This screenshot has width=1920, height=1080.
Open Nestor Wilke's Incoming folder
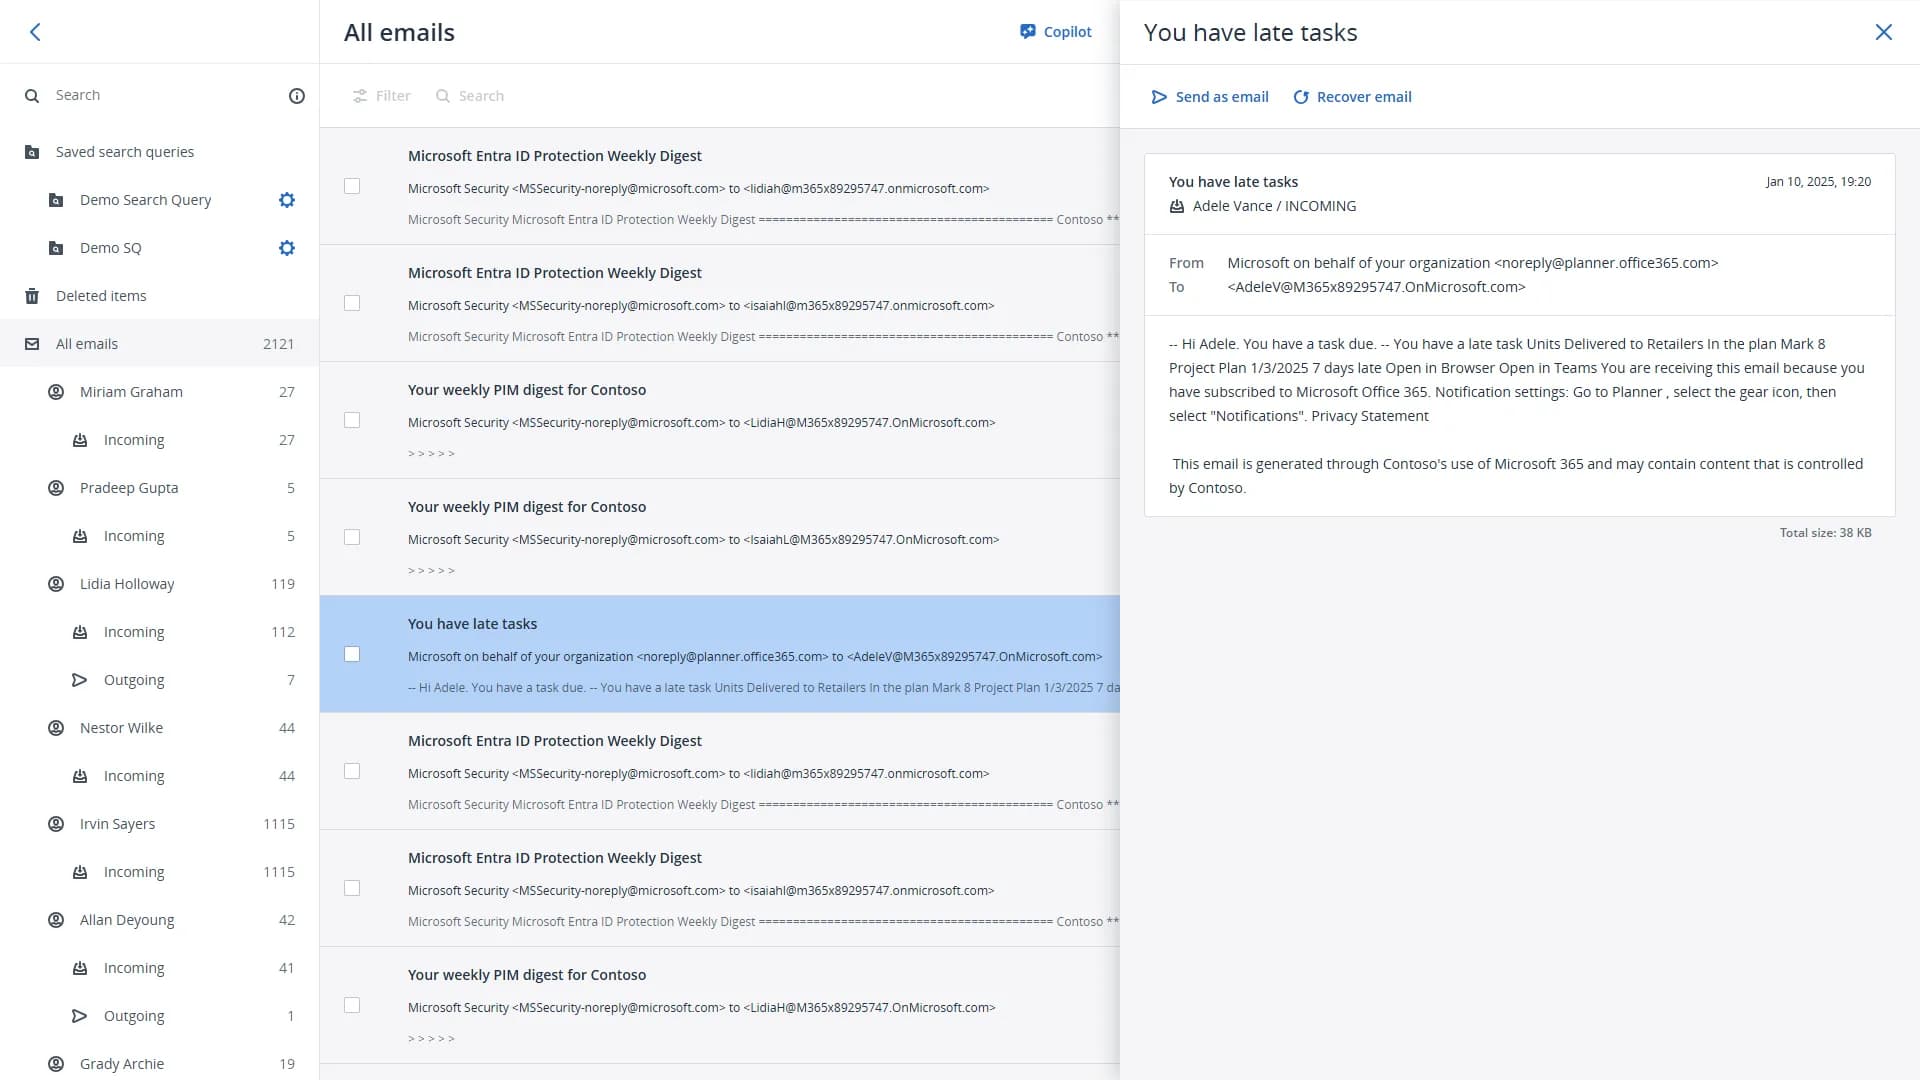pos(133,776)
